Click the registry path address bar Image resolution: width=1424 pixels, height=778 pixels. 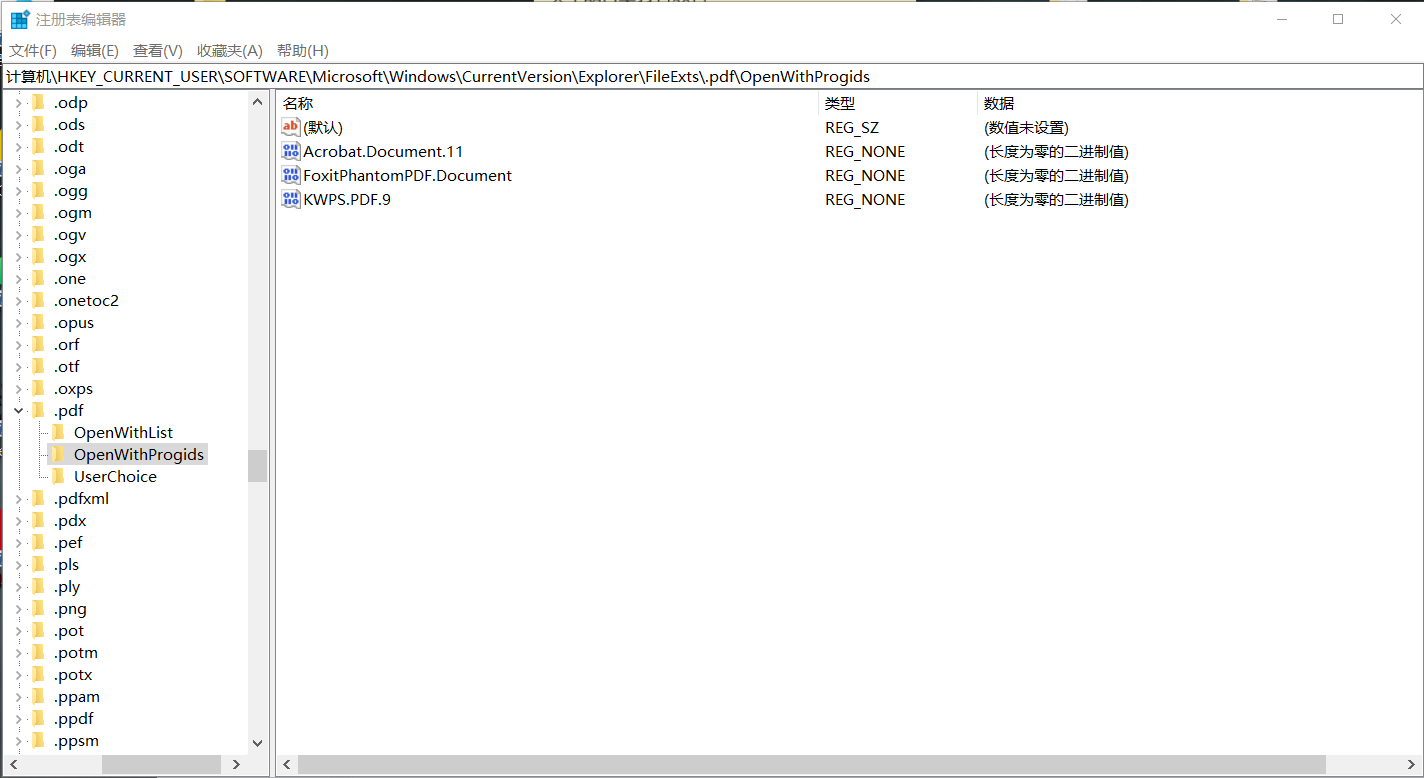(x=711, y=76)
